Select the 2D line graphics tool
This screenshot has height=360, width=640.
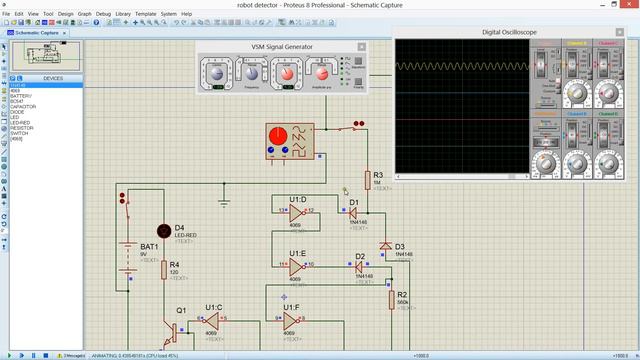tap(4, 152)
